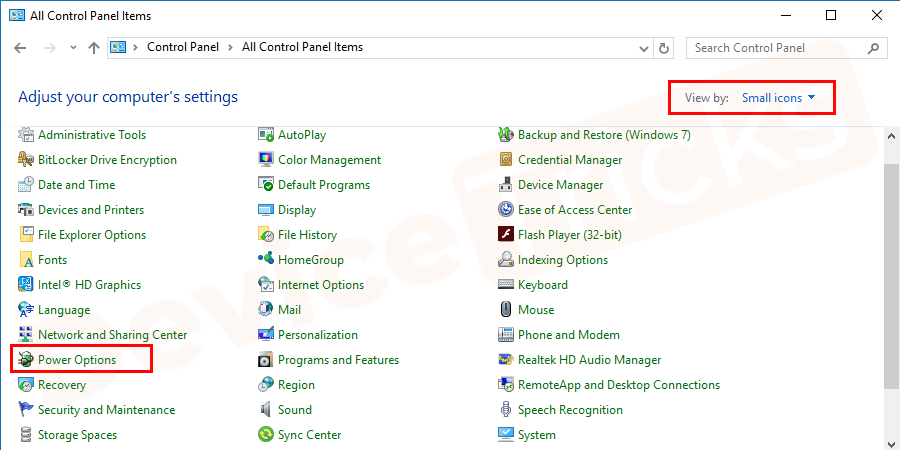This screenshot has height=450, width=900.
Task: Click the search magnifier icon
Action: (872, 48)
